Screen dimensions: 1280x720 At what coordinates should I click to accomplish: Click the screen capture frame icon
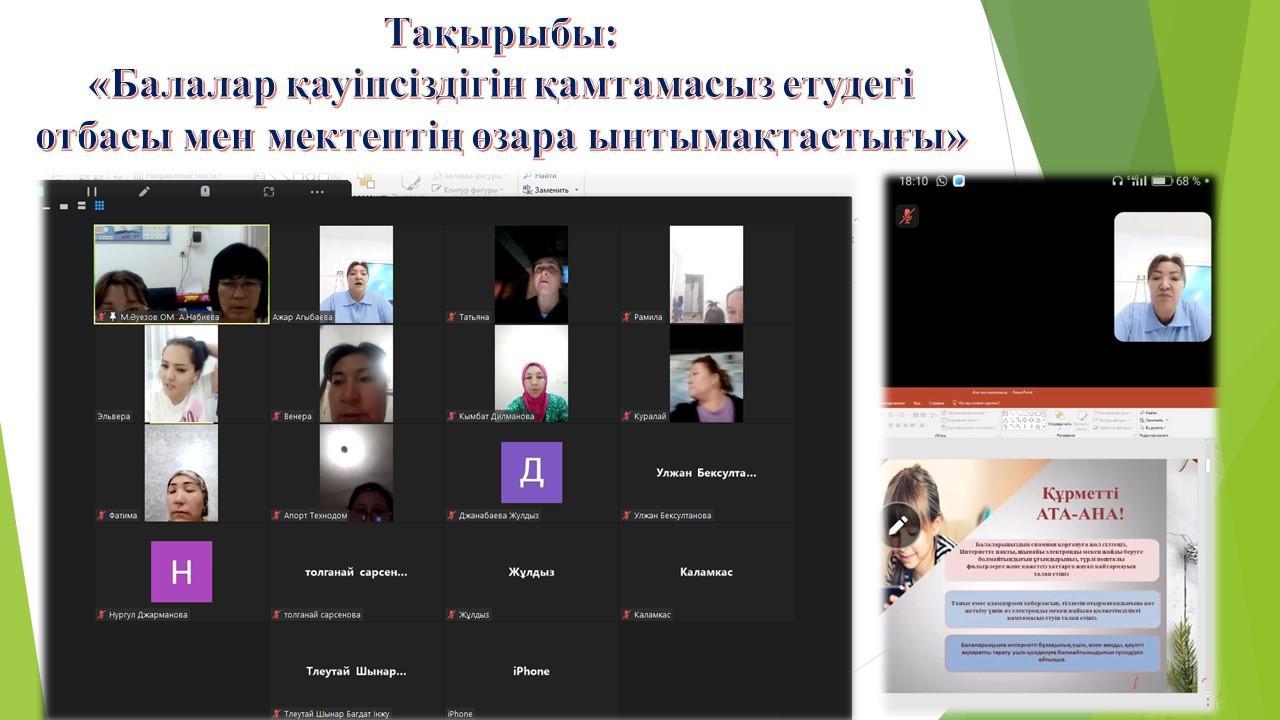click(268, 191)
